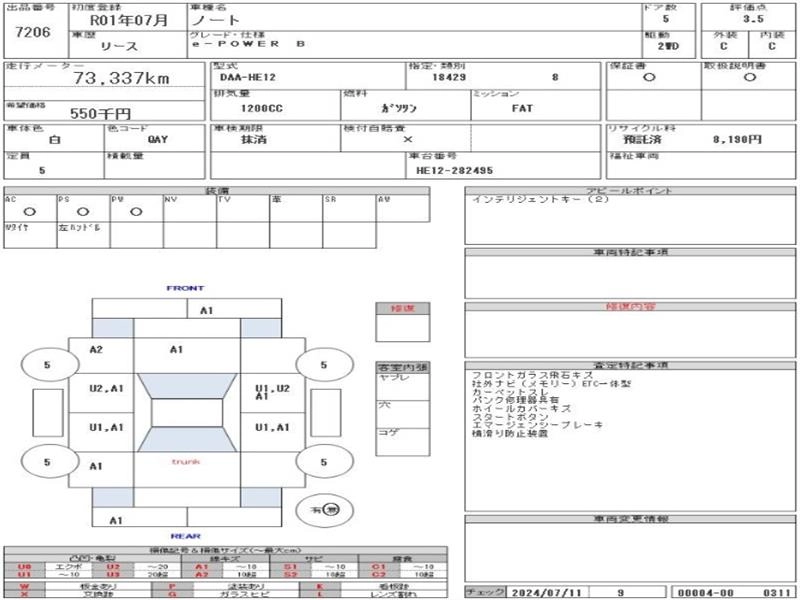This screenshot has width=800, height=600.
Task: Select number 0311 at bottom
Action: (x=777, y=593)
